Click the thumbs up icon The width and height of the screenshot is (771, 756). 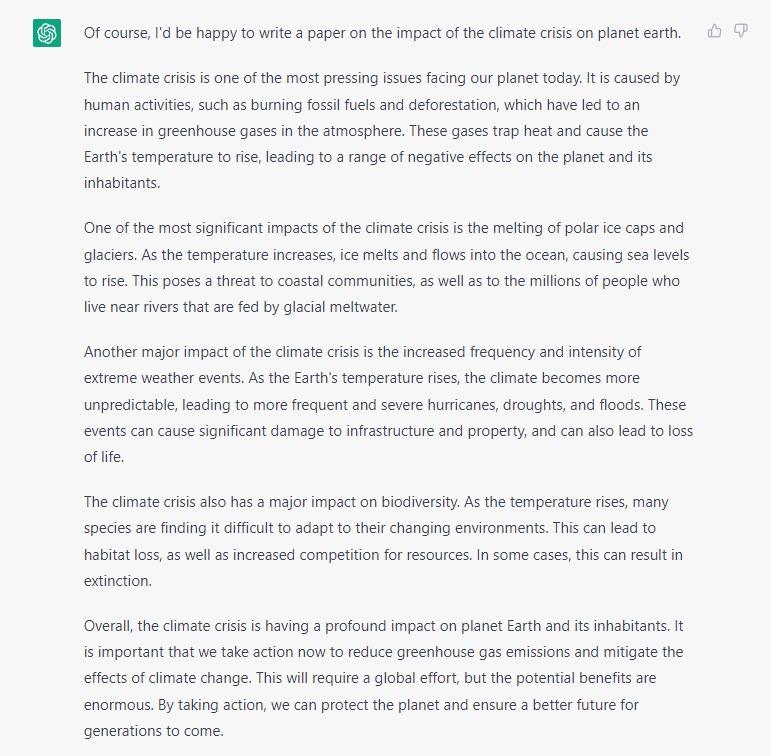coord(714,31)
